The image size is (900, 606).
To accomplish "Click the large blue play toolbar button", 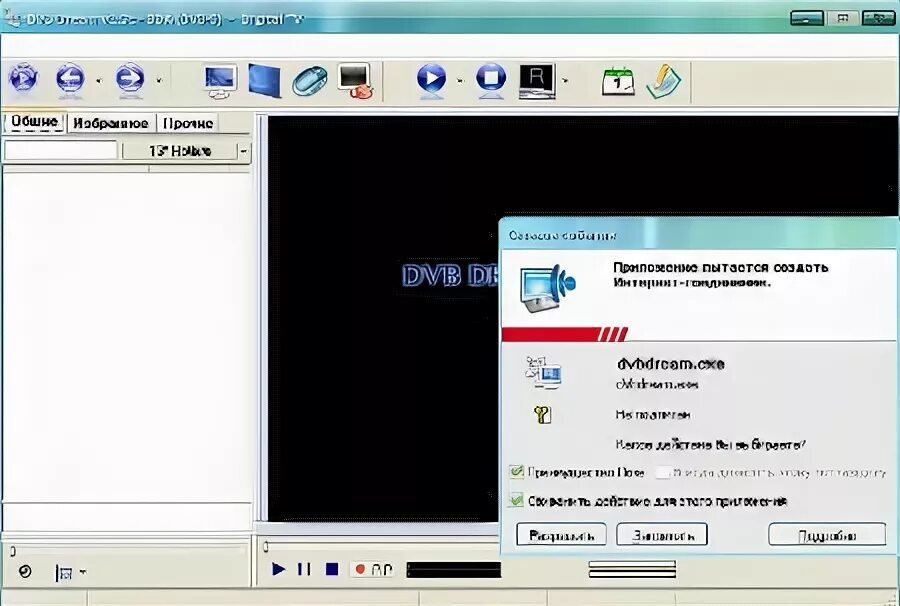I will click(x=431, y=79).
